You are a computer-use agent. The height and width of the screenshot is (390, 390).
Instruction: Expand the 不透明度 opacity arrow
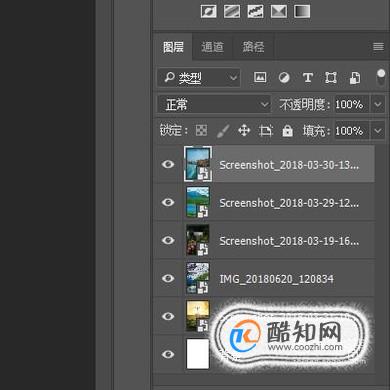pos(378,104)
